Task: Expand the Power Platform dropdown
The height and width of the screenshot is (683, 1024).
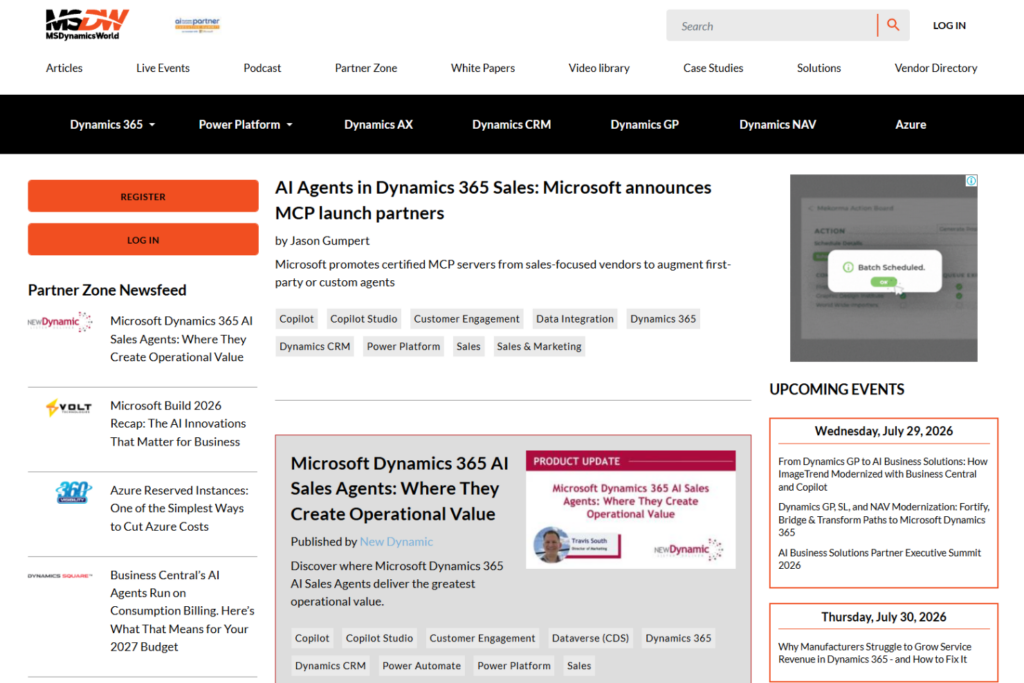Action: (x=246, y=124)
